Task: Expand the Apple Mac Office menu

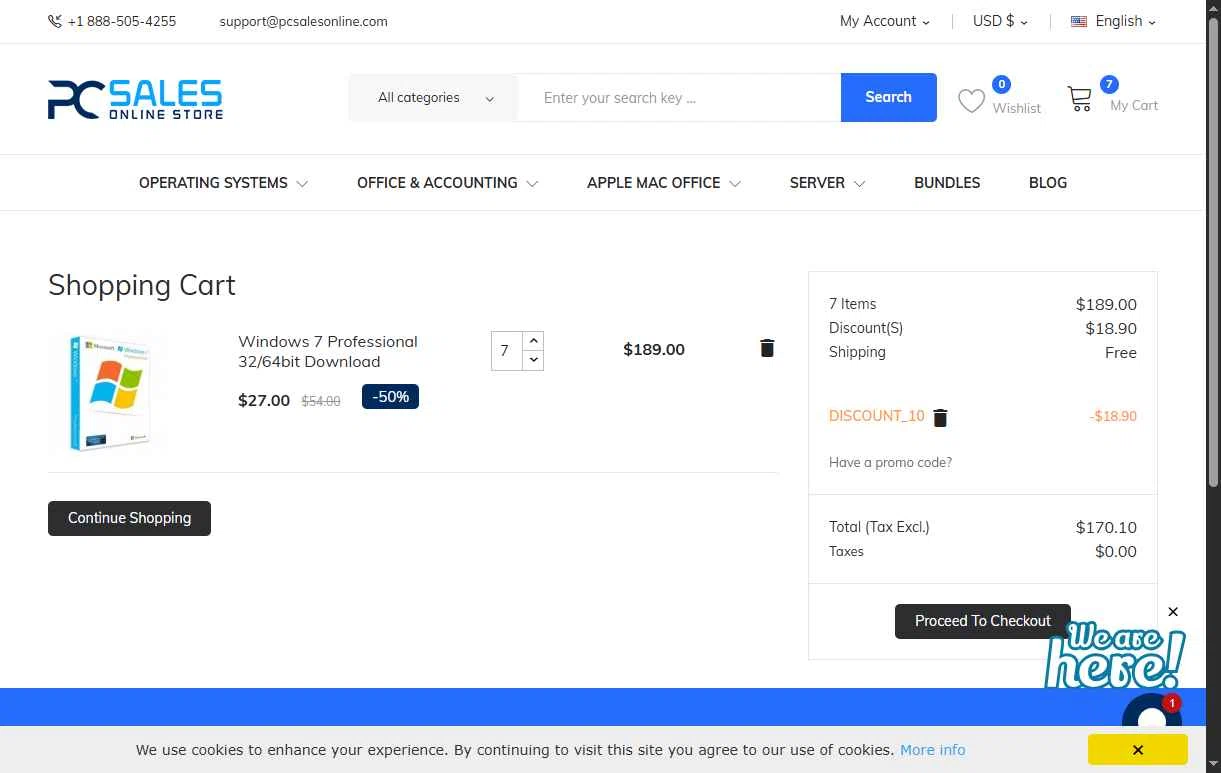Action: [663, 183]
